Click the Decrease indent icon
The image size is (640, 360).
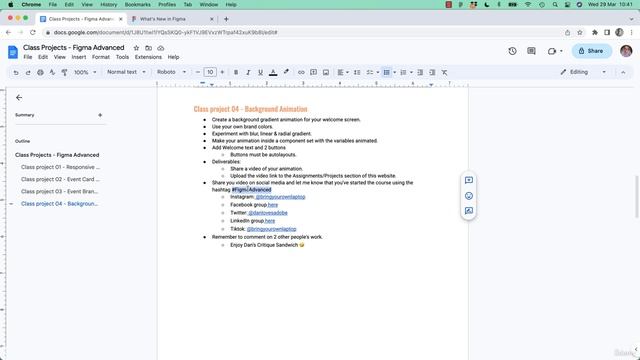(420, 72)
